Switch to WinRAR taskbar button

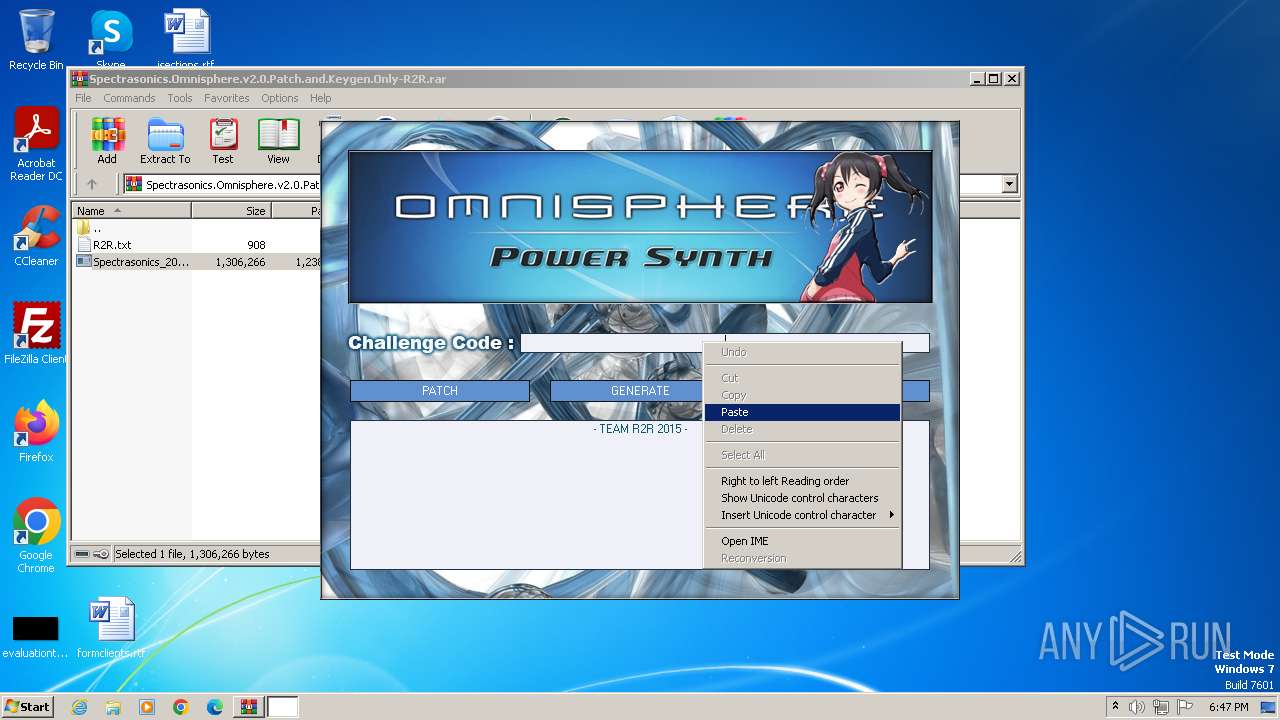pos(248,707)
